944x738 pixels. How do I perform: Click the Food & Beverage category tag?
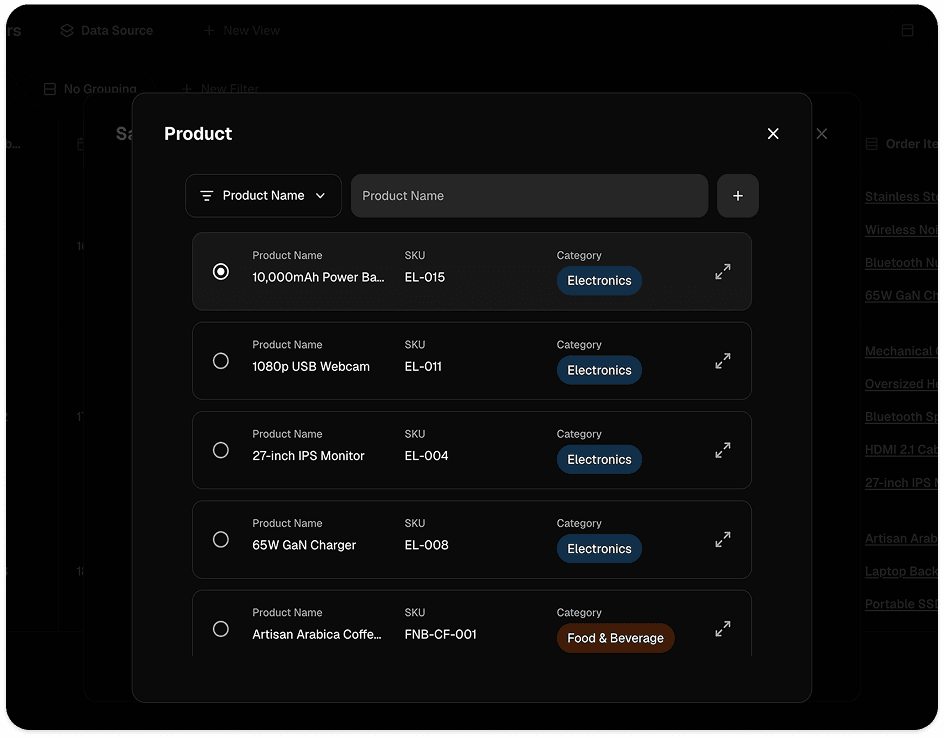click(x=615, y=638)
